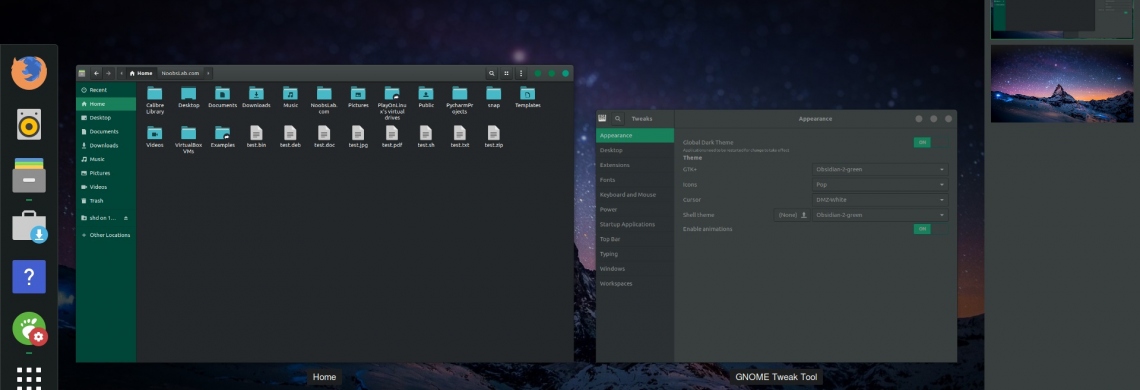Click the right chevron after NoobsLab.com in the path bar
The image size is (1140, 390).
point(208,73)
